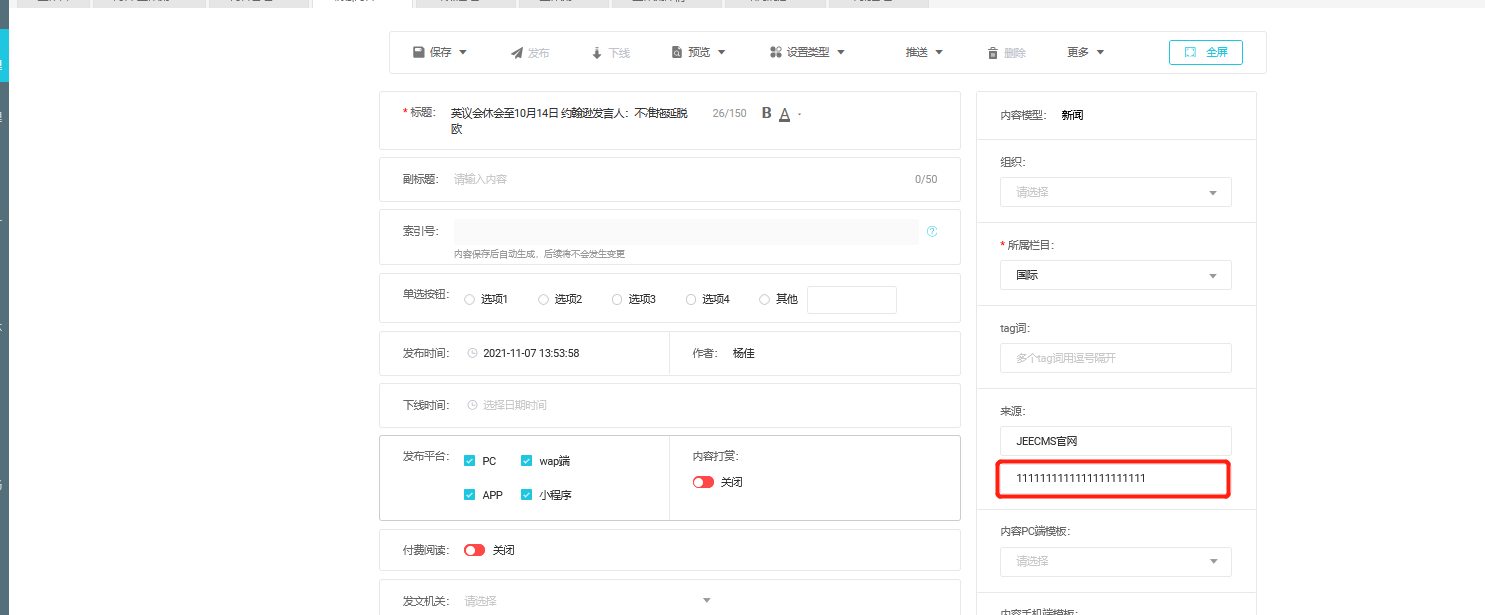Uncheck the wap端 checkbox

click(526, 461)
